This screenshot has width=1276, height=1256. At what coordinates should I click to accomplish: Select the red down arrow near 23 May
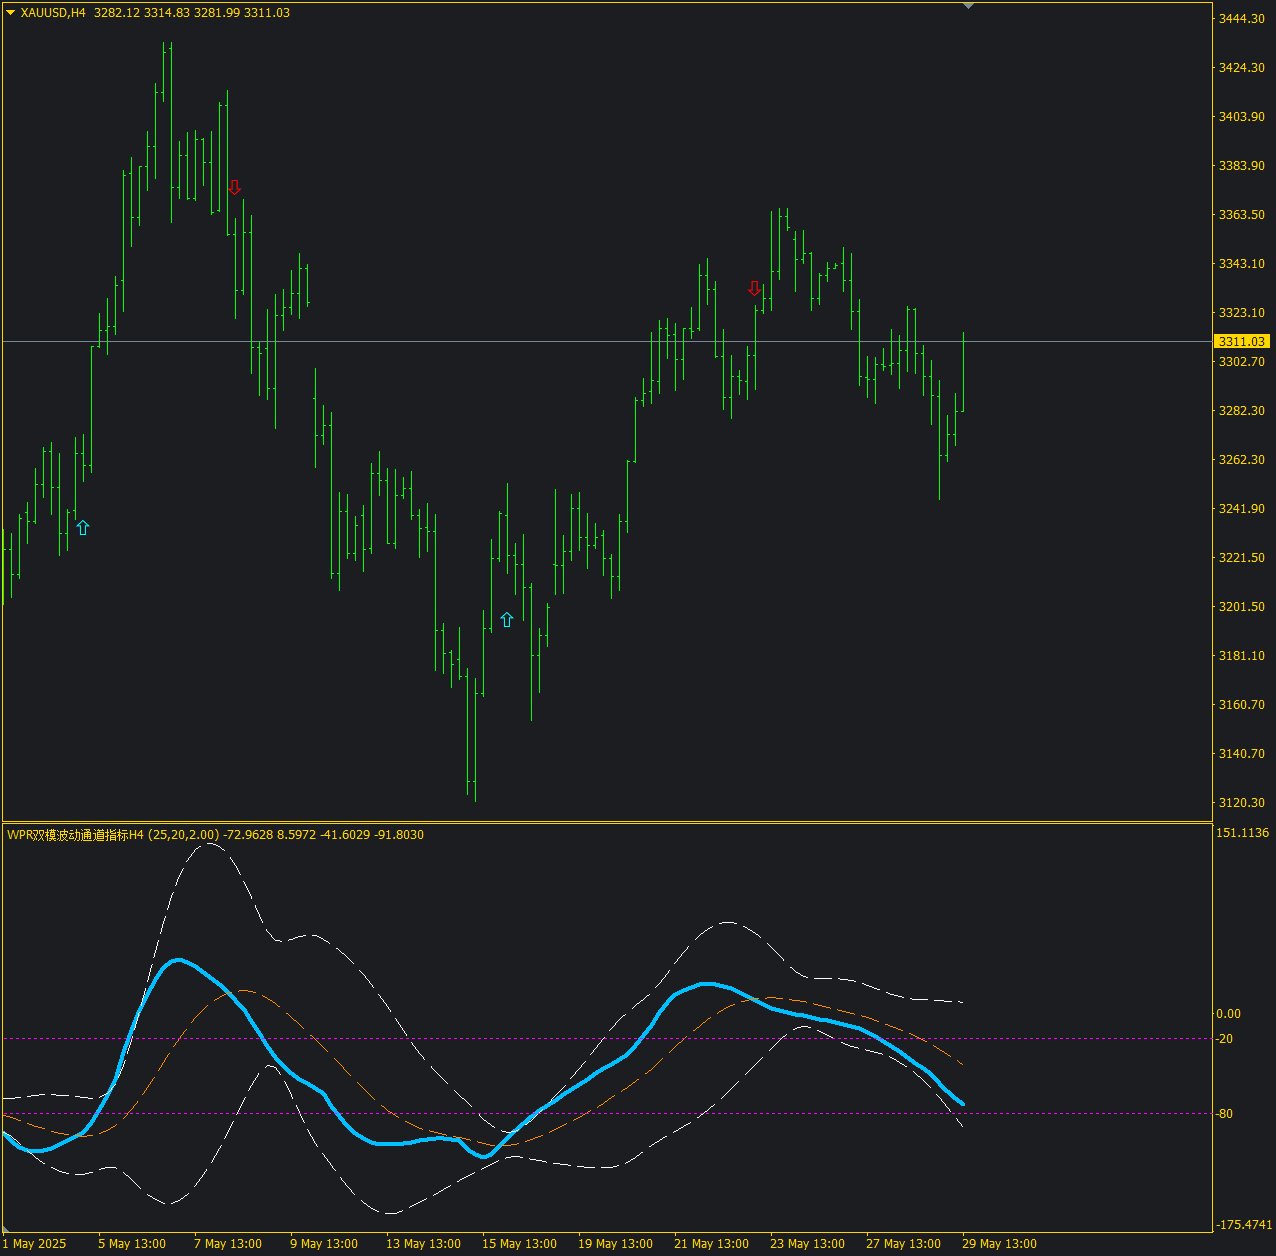pyautogui.click(x=755, y=288)
